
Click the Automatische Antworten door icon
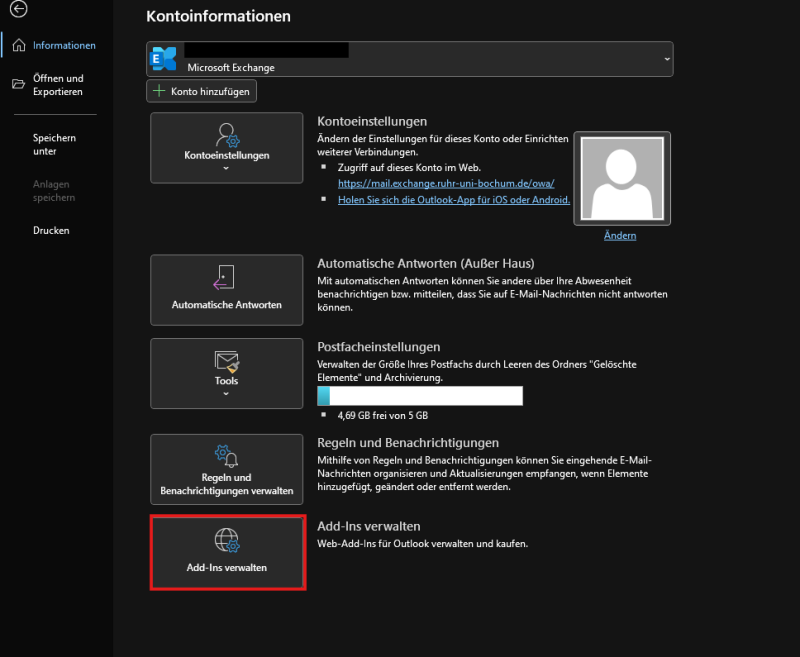coord(226,278)
